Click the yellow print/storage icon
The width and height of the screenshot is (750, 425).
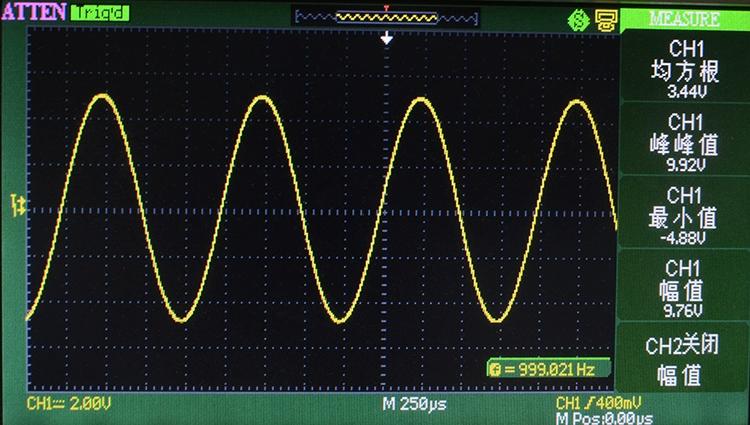[x=605, y=18]
